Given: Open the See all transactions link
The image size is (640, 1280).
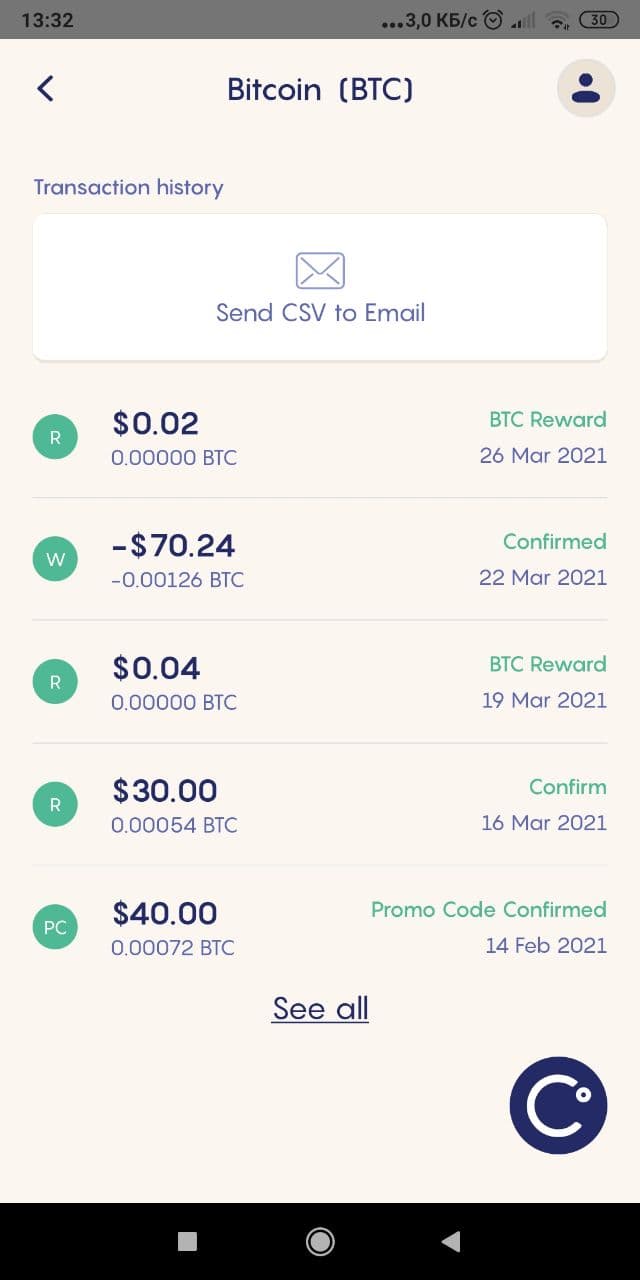Looking at the screenshot, I should (x=320, y=1008).
